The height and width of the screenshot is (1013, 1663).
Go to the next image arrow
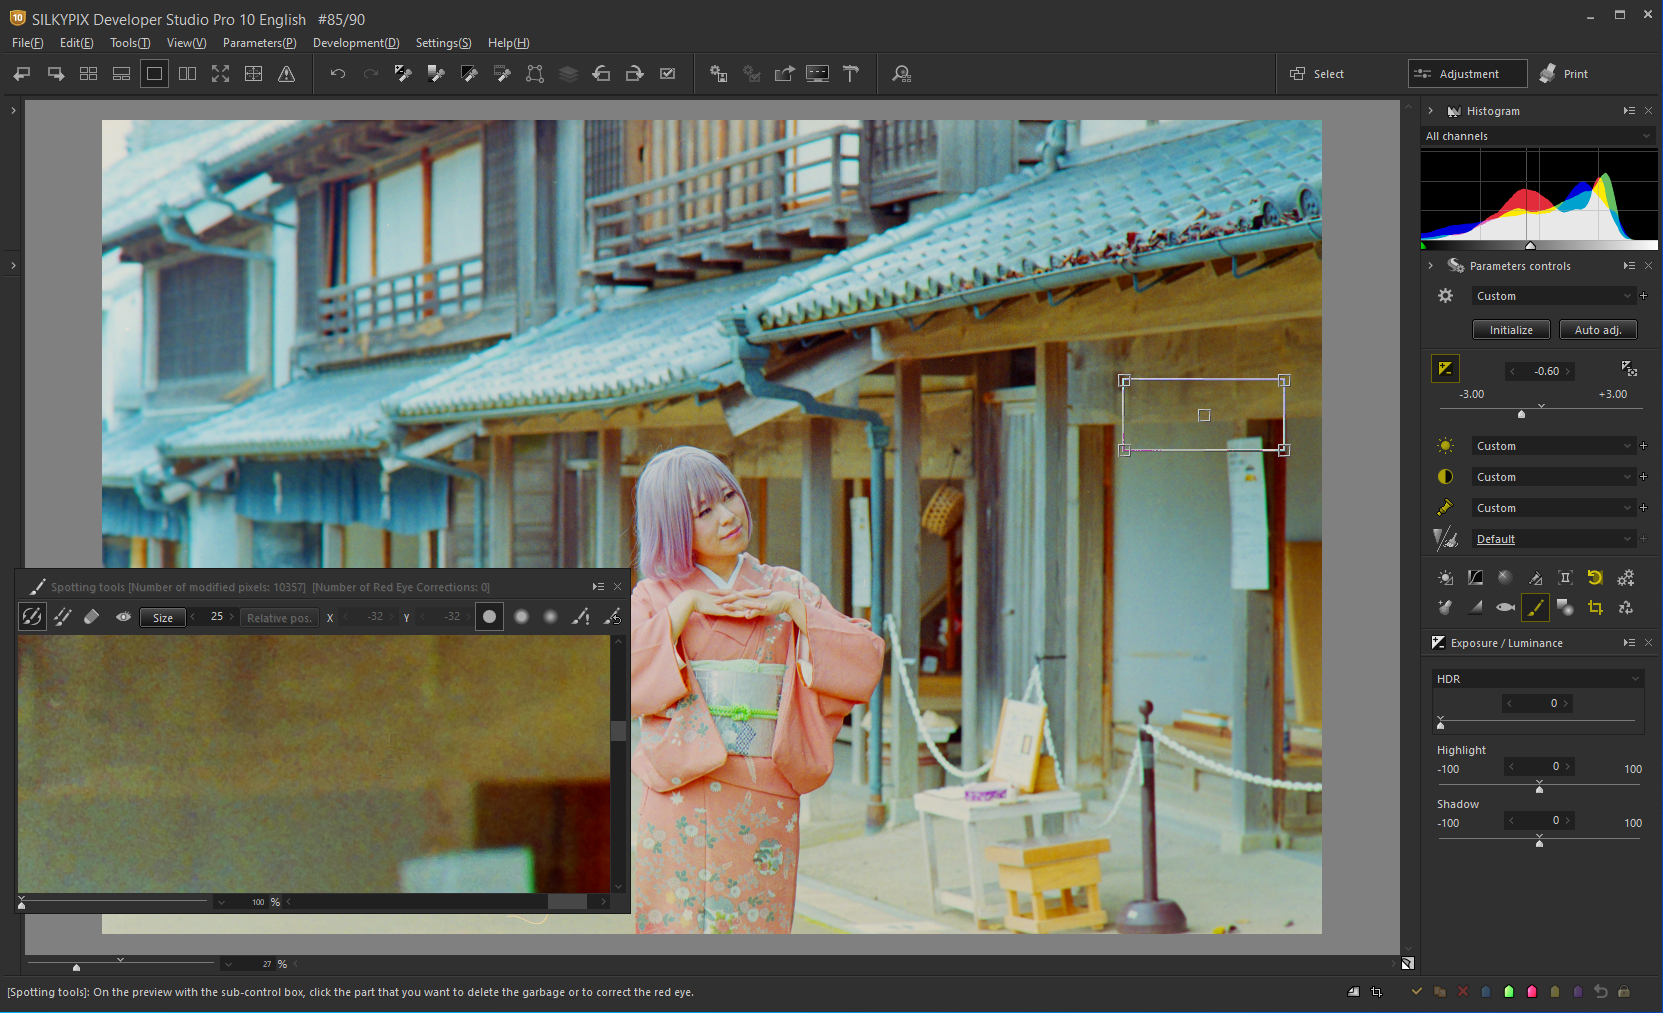tap(55, 74)
